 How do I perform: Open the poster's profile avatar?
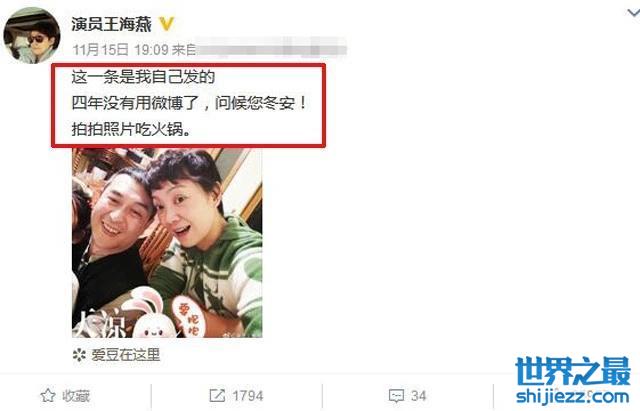32,36
